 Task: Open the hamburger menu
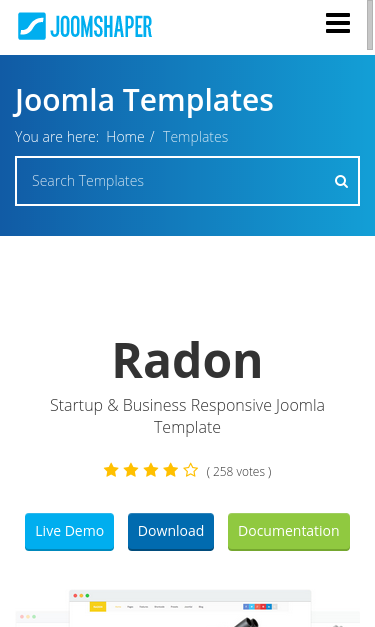[338, 23]
